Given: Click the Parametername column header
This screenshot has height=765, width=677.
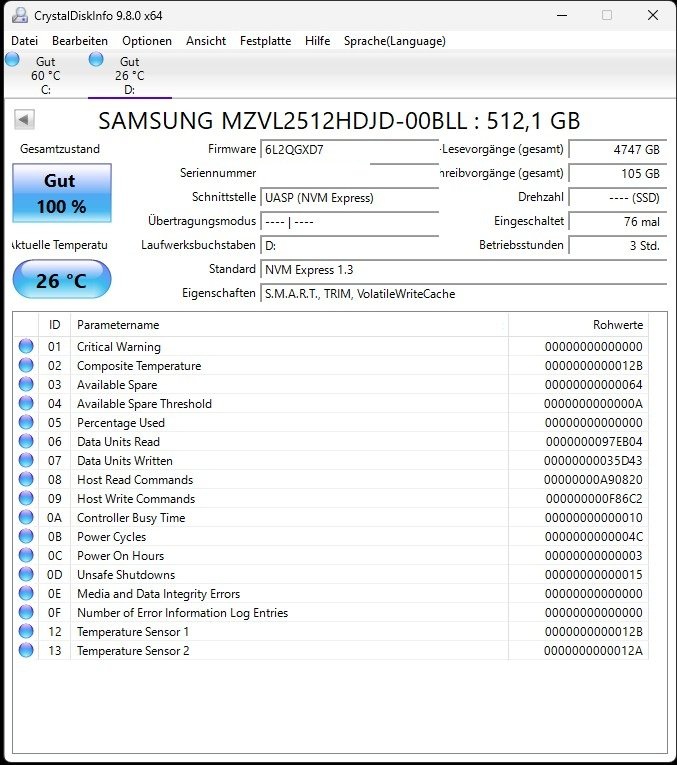Looking at the screenshot, I should (x=290, y=325).
